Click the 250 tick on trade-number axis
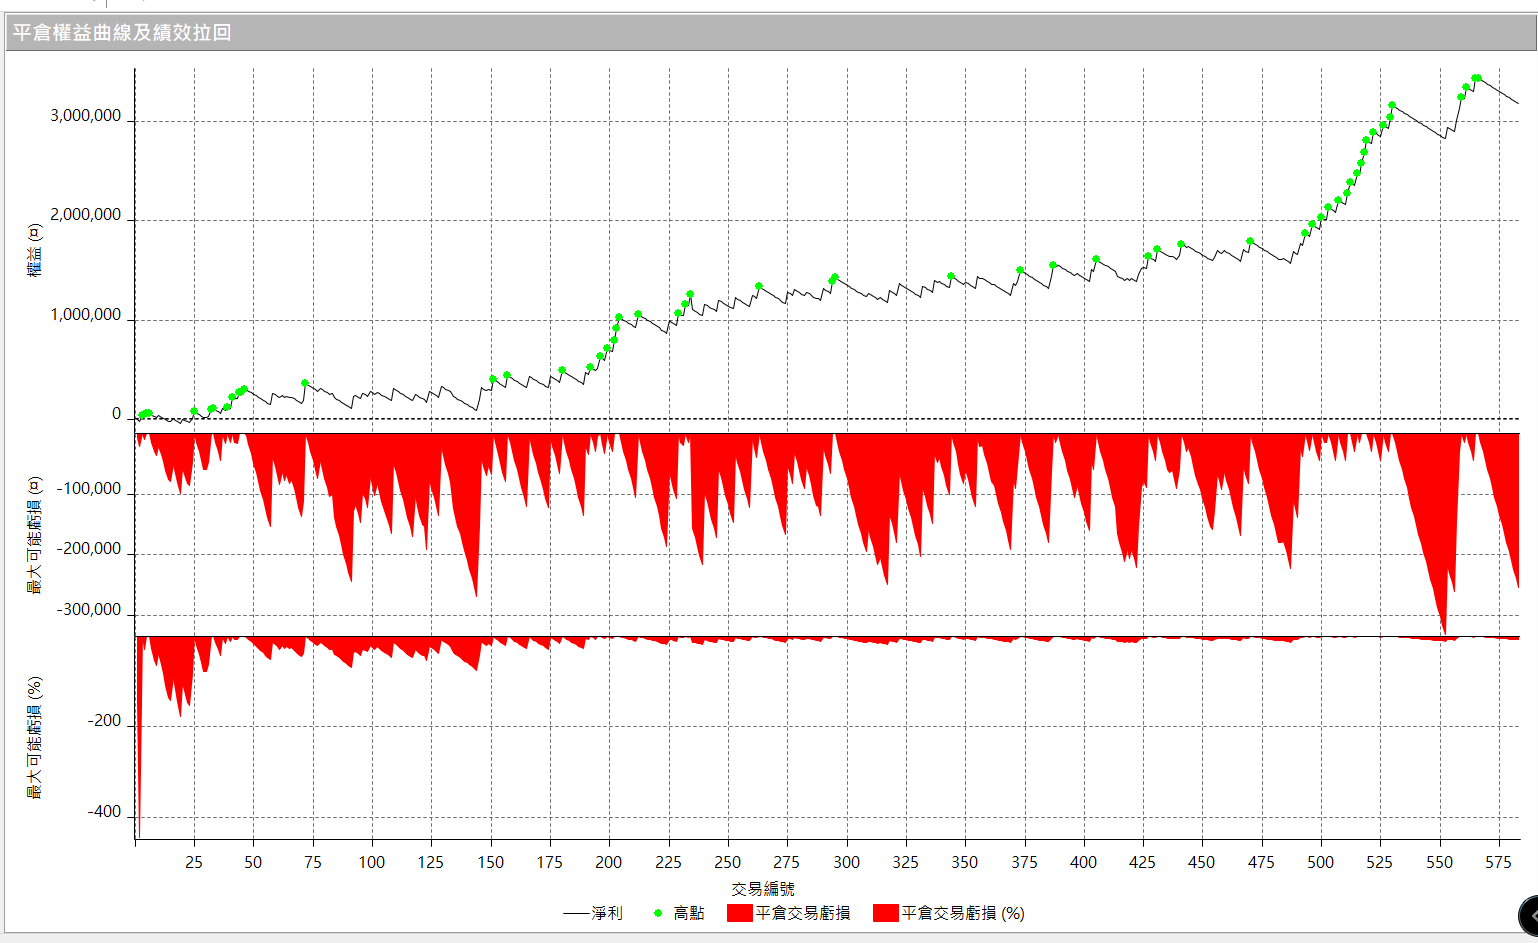 pos(728,862)
